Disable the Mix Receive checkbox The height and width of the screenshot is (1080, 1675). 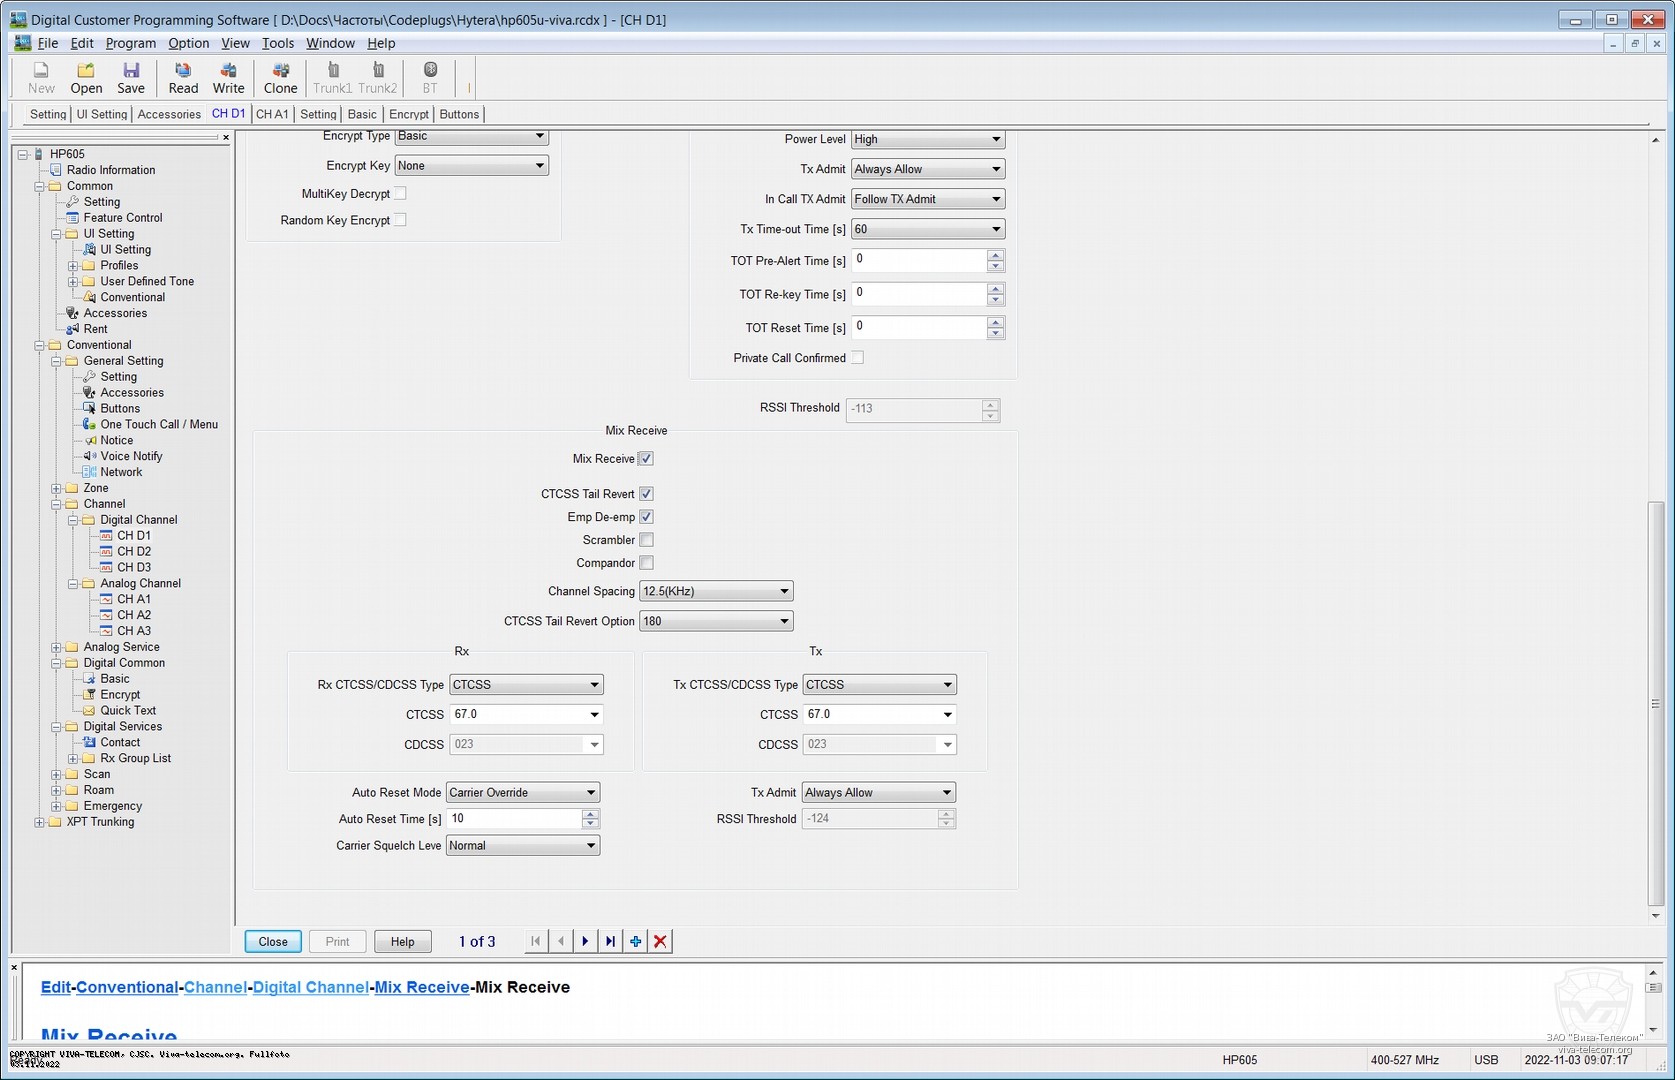coord(646,459)
